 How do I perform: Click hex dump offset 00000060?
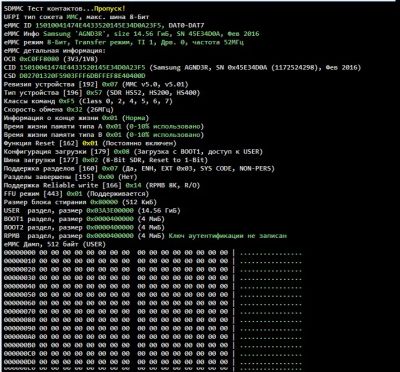[19, 303]
